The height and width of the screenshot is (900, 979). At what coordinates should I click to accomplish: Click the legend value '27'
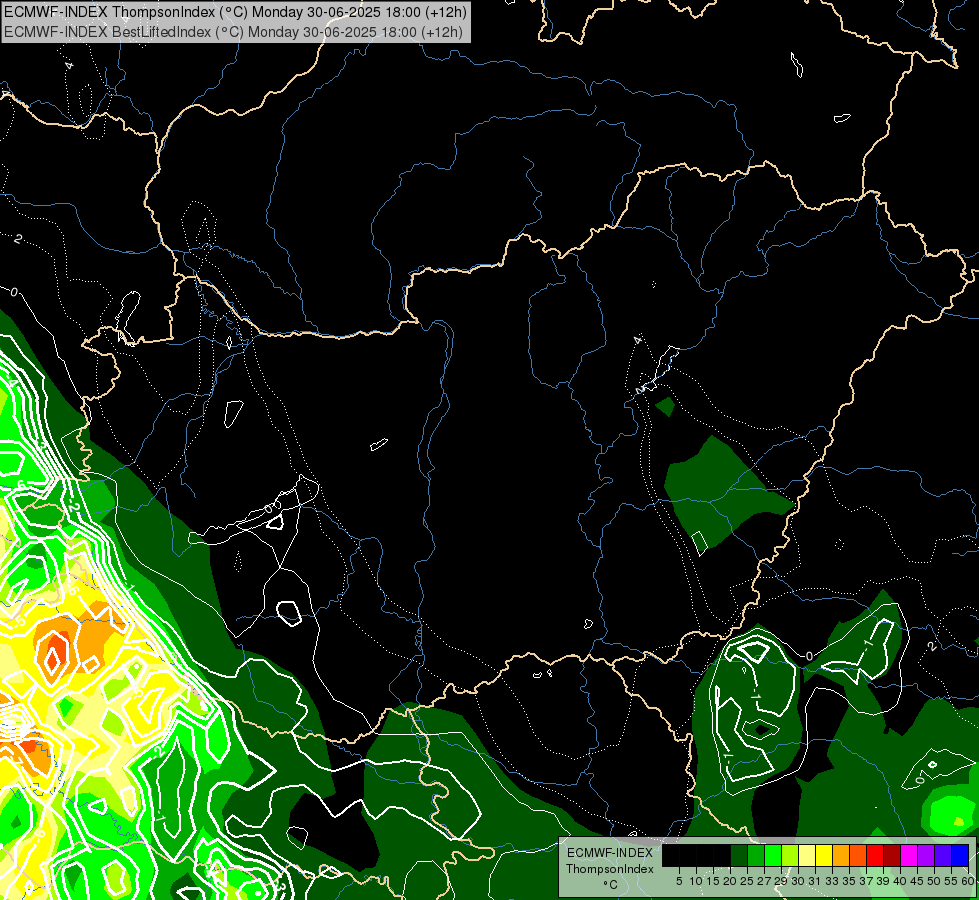pos(764,881)
